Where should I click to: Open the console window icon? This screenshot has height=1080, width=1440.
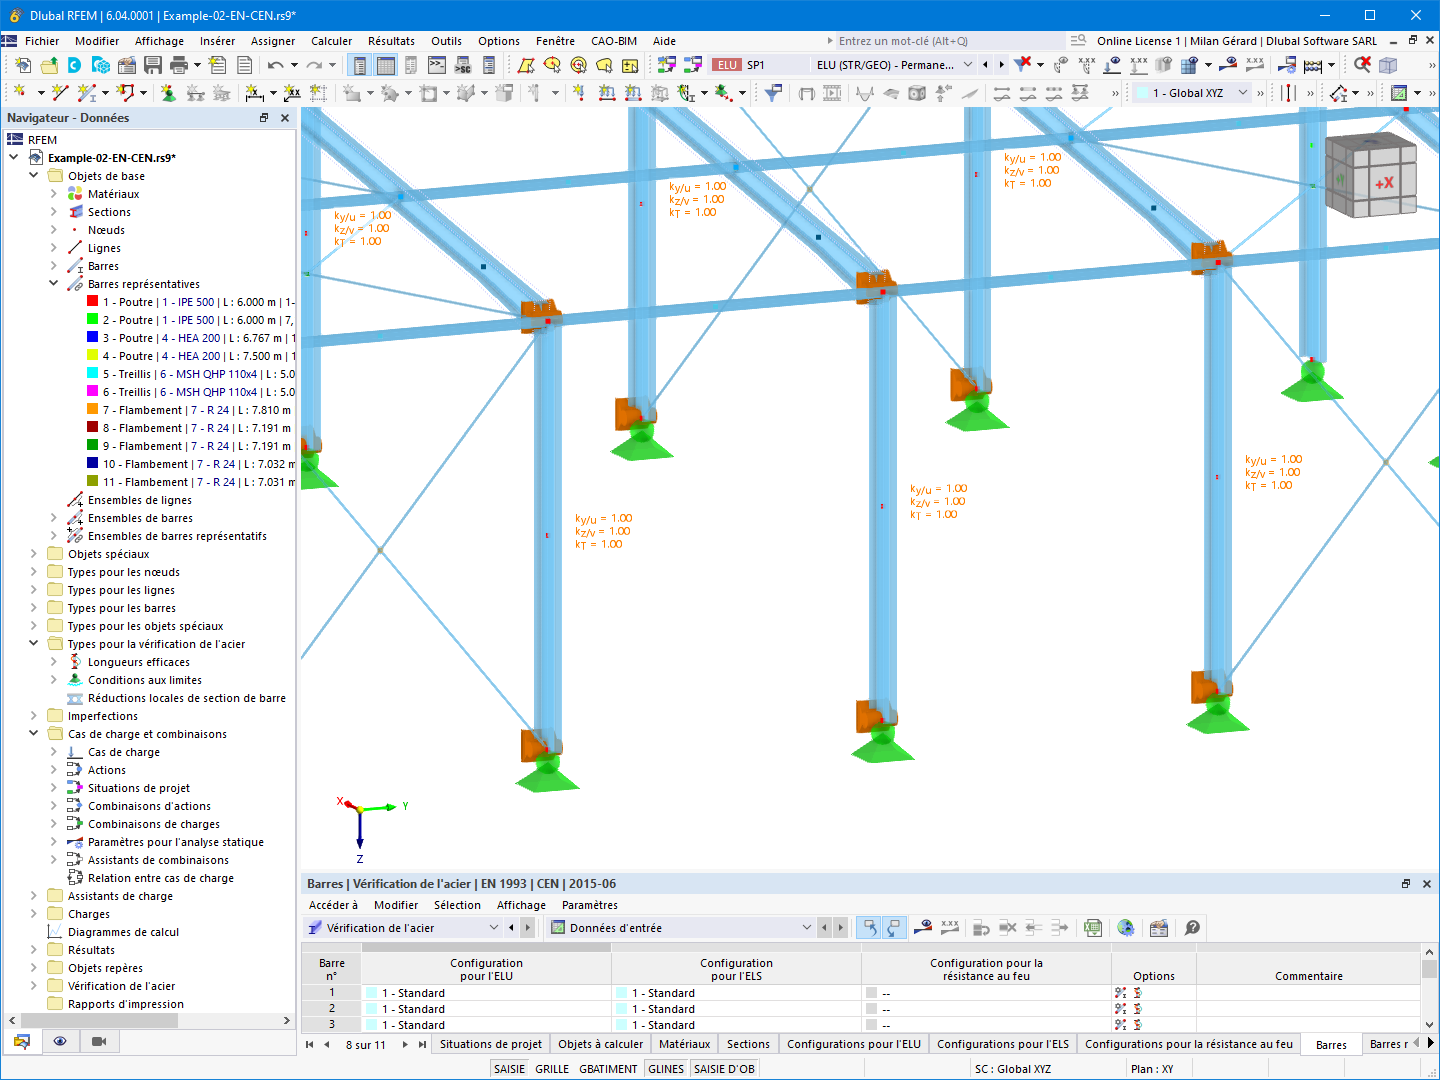[437, 65]
